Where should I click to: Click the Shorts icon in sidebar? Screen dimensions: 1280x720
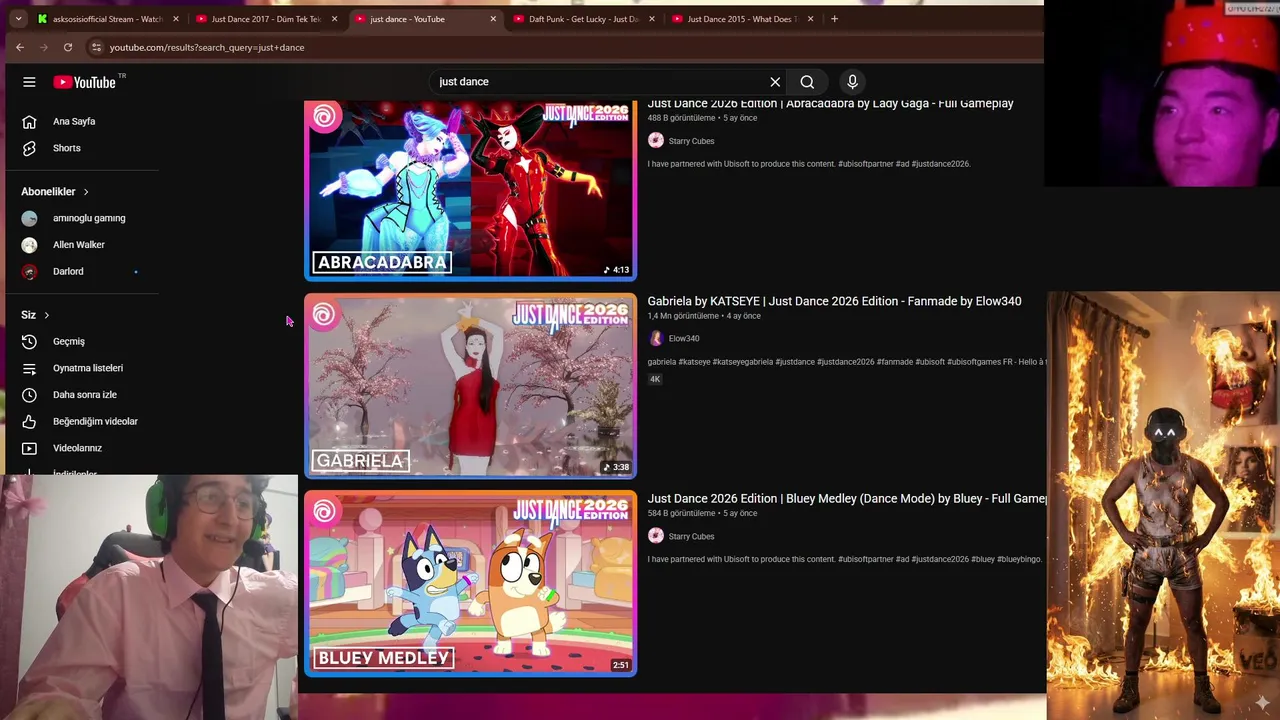[x=29, y=148]
